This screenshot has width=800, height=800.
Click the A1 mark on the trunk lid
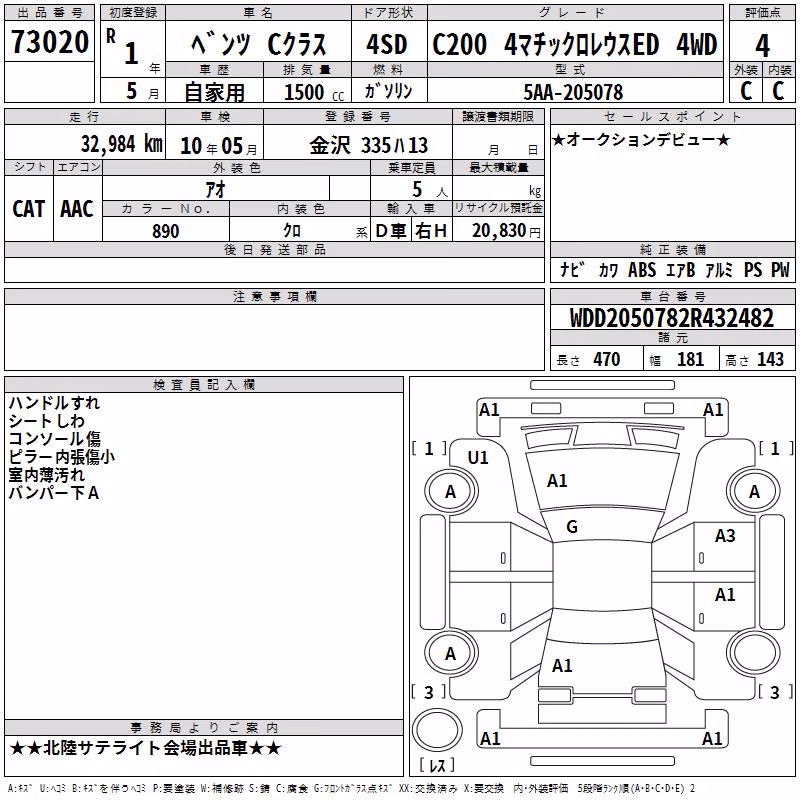[562, 665]
